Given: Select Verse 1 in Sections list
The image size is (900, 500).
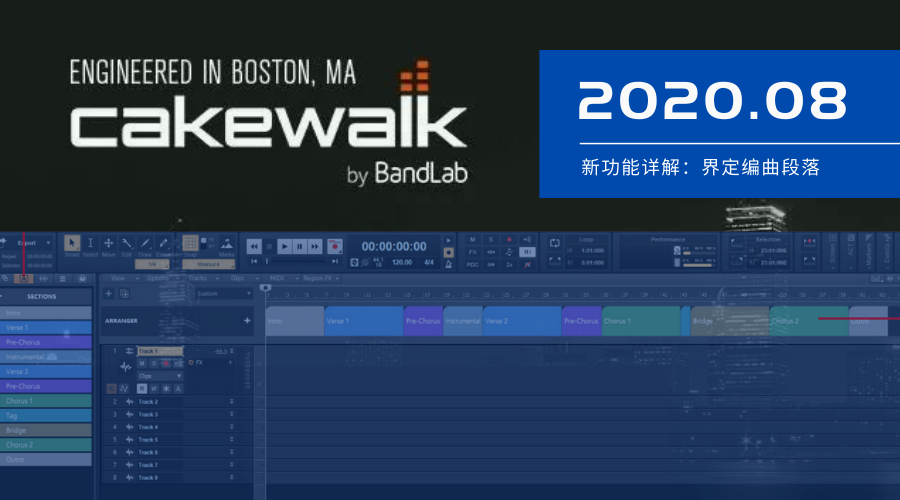Looking at the screenshot, I should 46,328.
